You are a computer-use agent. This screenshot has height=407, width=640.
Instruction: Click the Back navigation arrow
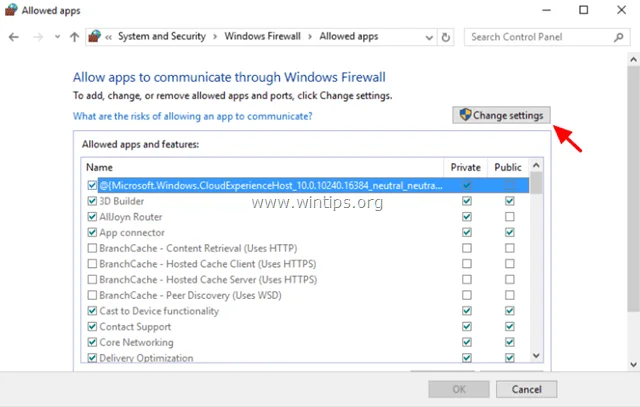pos(14,37)
